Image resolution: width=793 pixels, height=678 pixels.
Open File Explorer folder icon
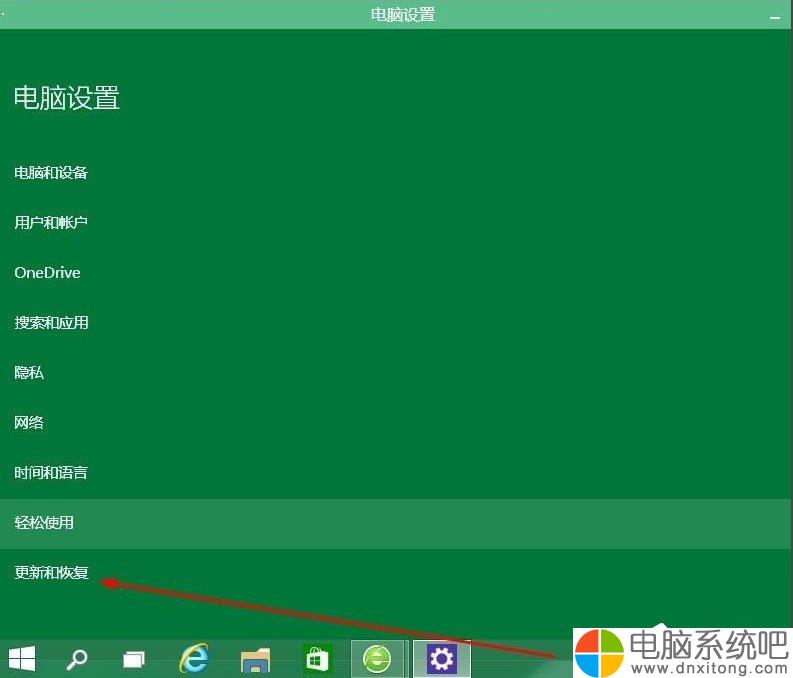[x=256, y=659]
